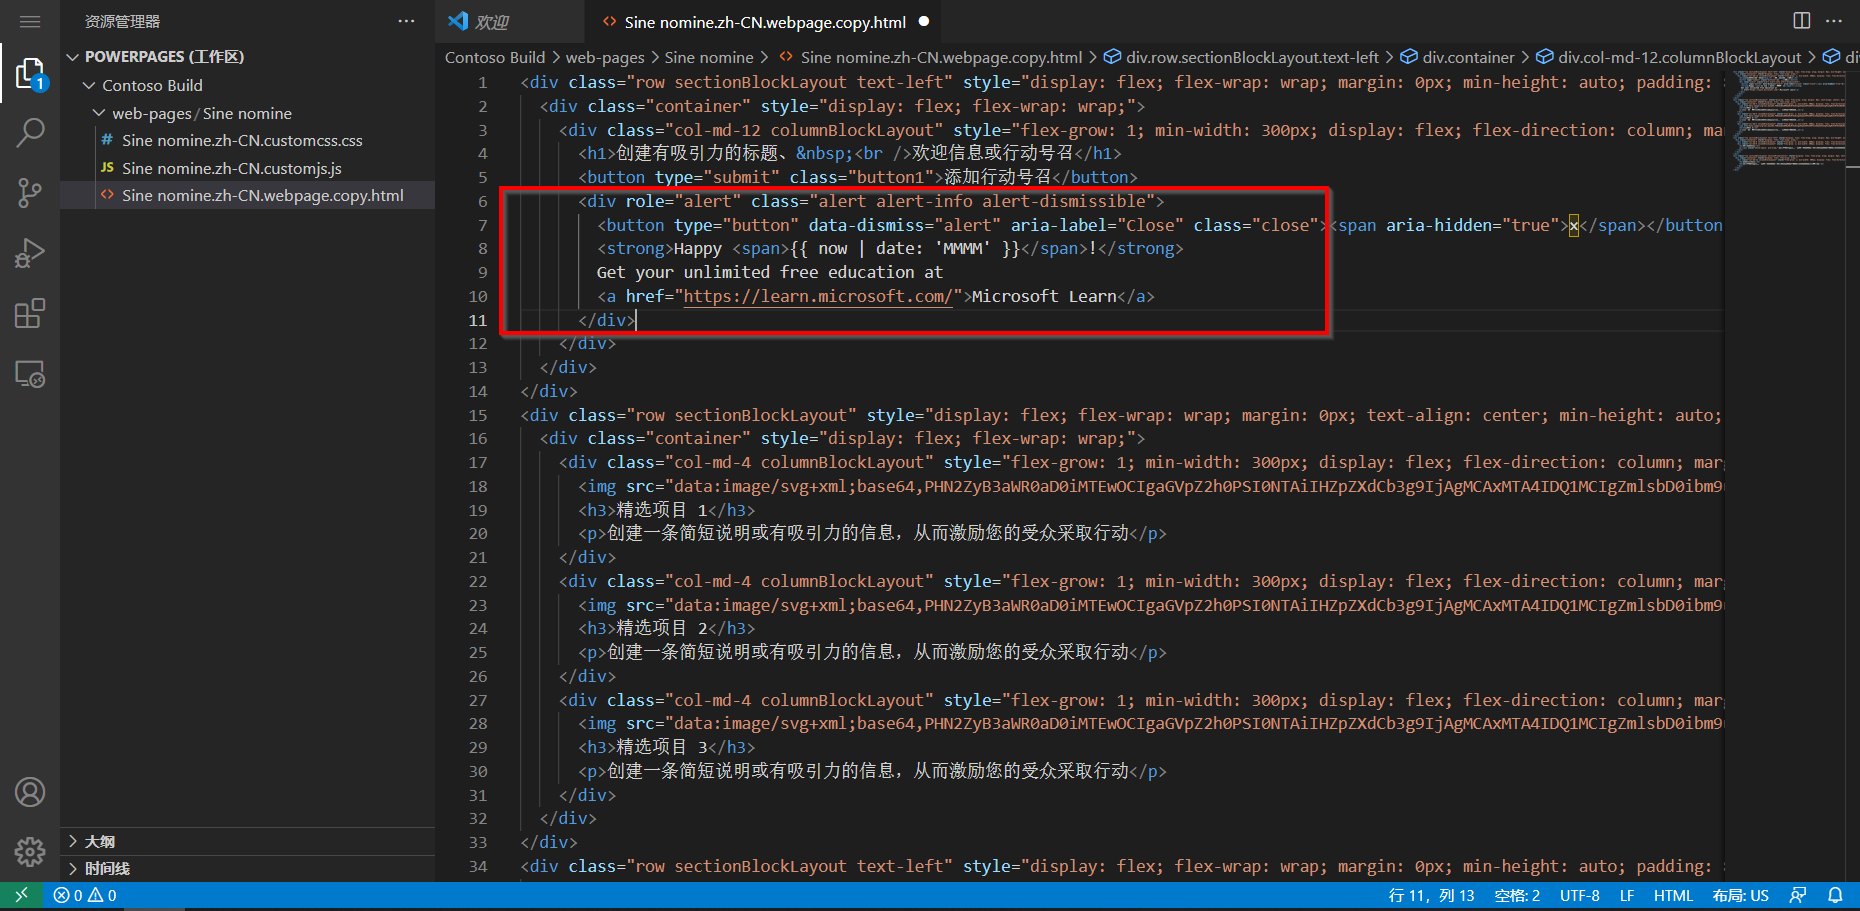
Task: Close the unsaved editor tab dot
Action: (x=924, y=21)
